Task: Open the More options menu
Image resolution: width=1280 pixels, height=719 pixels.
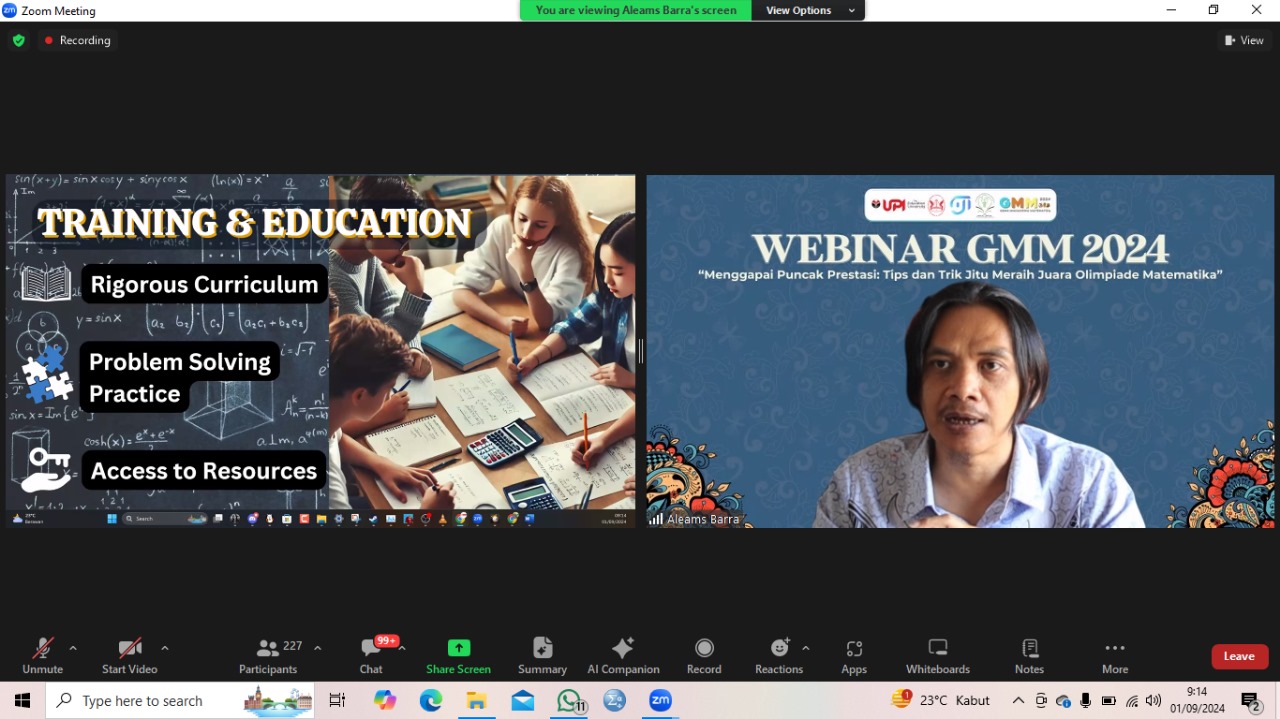Action: click(1115, 656)
